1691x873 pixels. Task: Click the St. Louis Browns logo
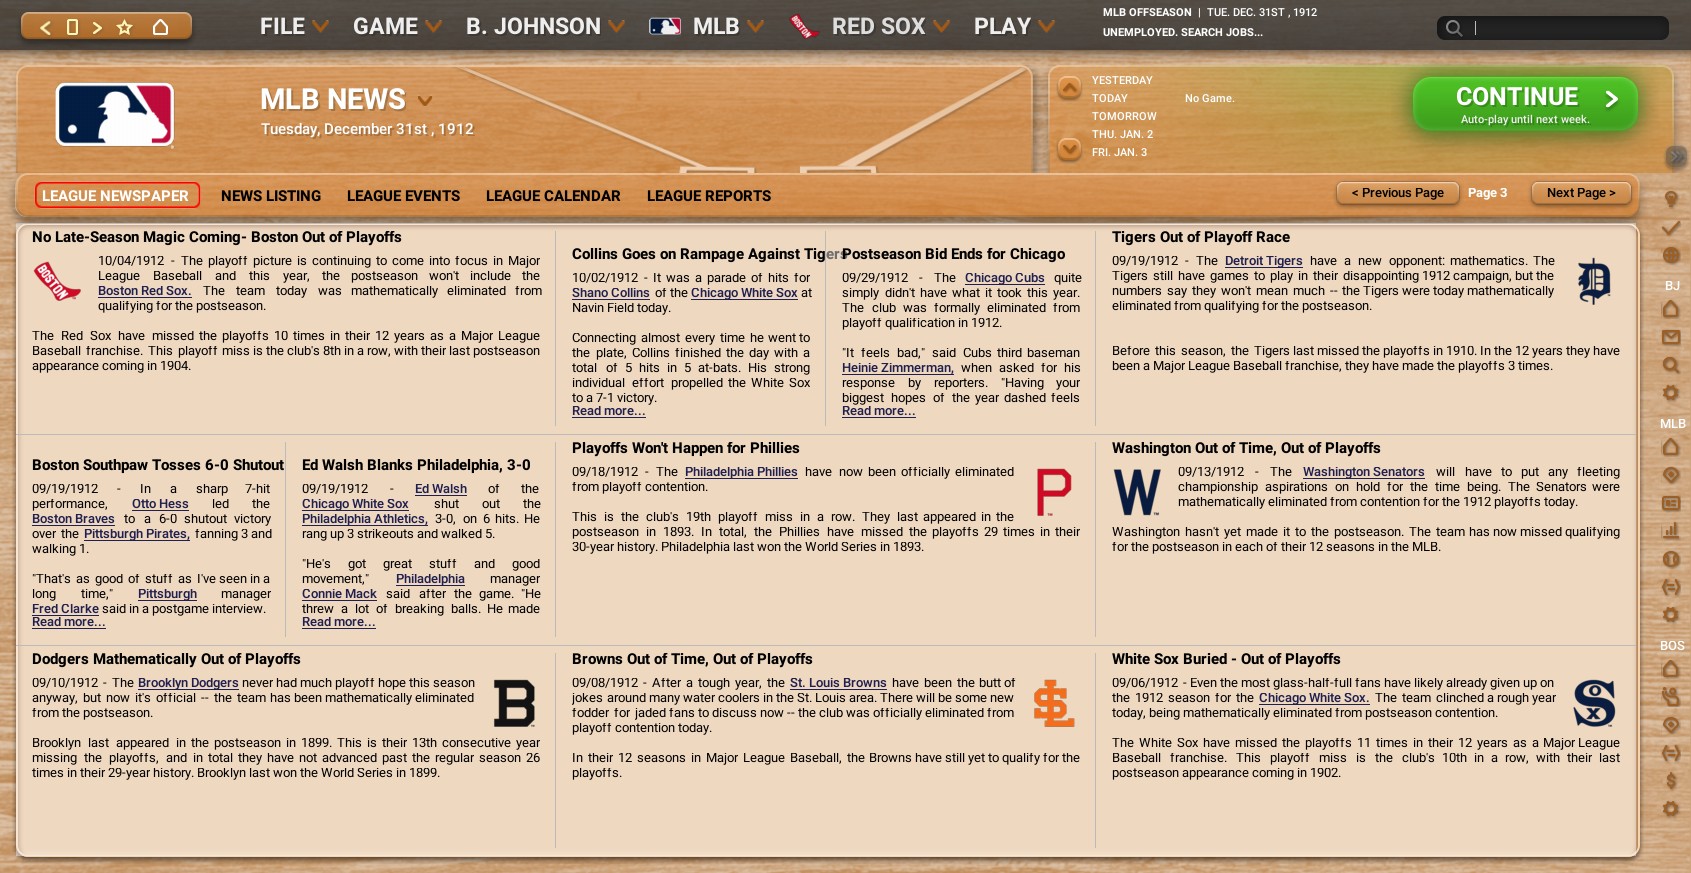coord(1053,703)
